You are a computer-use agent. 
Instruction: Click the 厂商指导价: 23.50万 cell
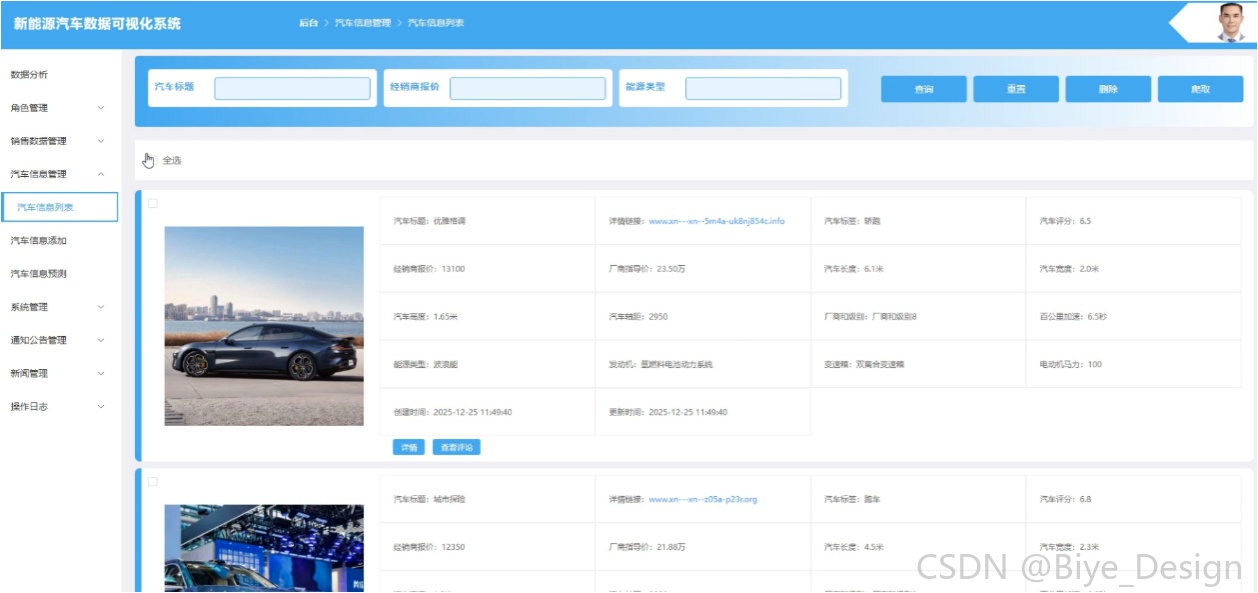click(703, 269)
